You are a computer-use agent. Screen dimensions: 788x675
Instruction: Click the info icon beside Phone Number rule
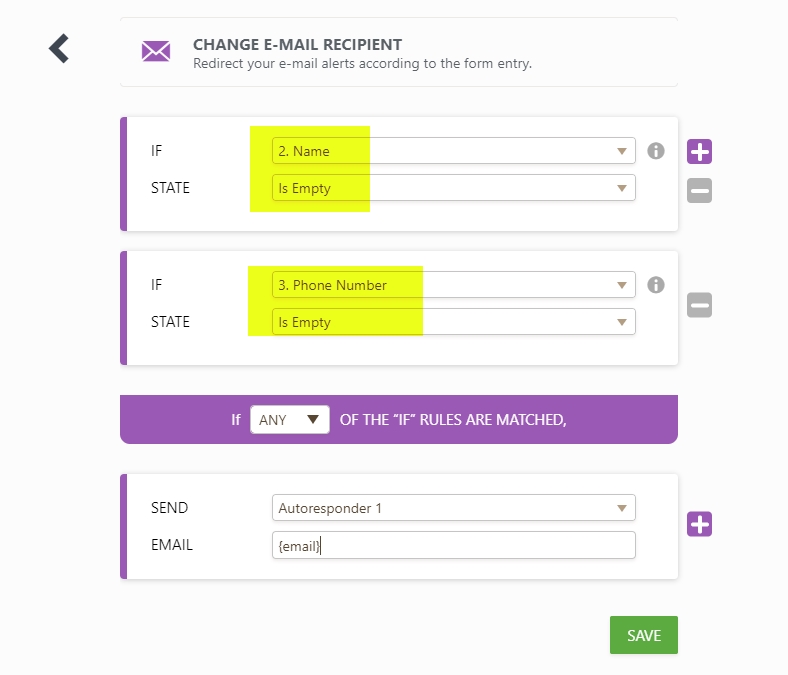coord(656,285)
